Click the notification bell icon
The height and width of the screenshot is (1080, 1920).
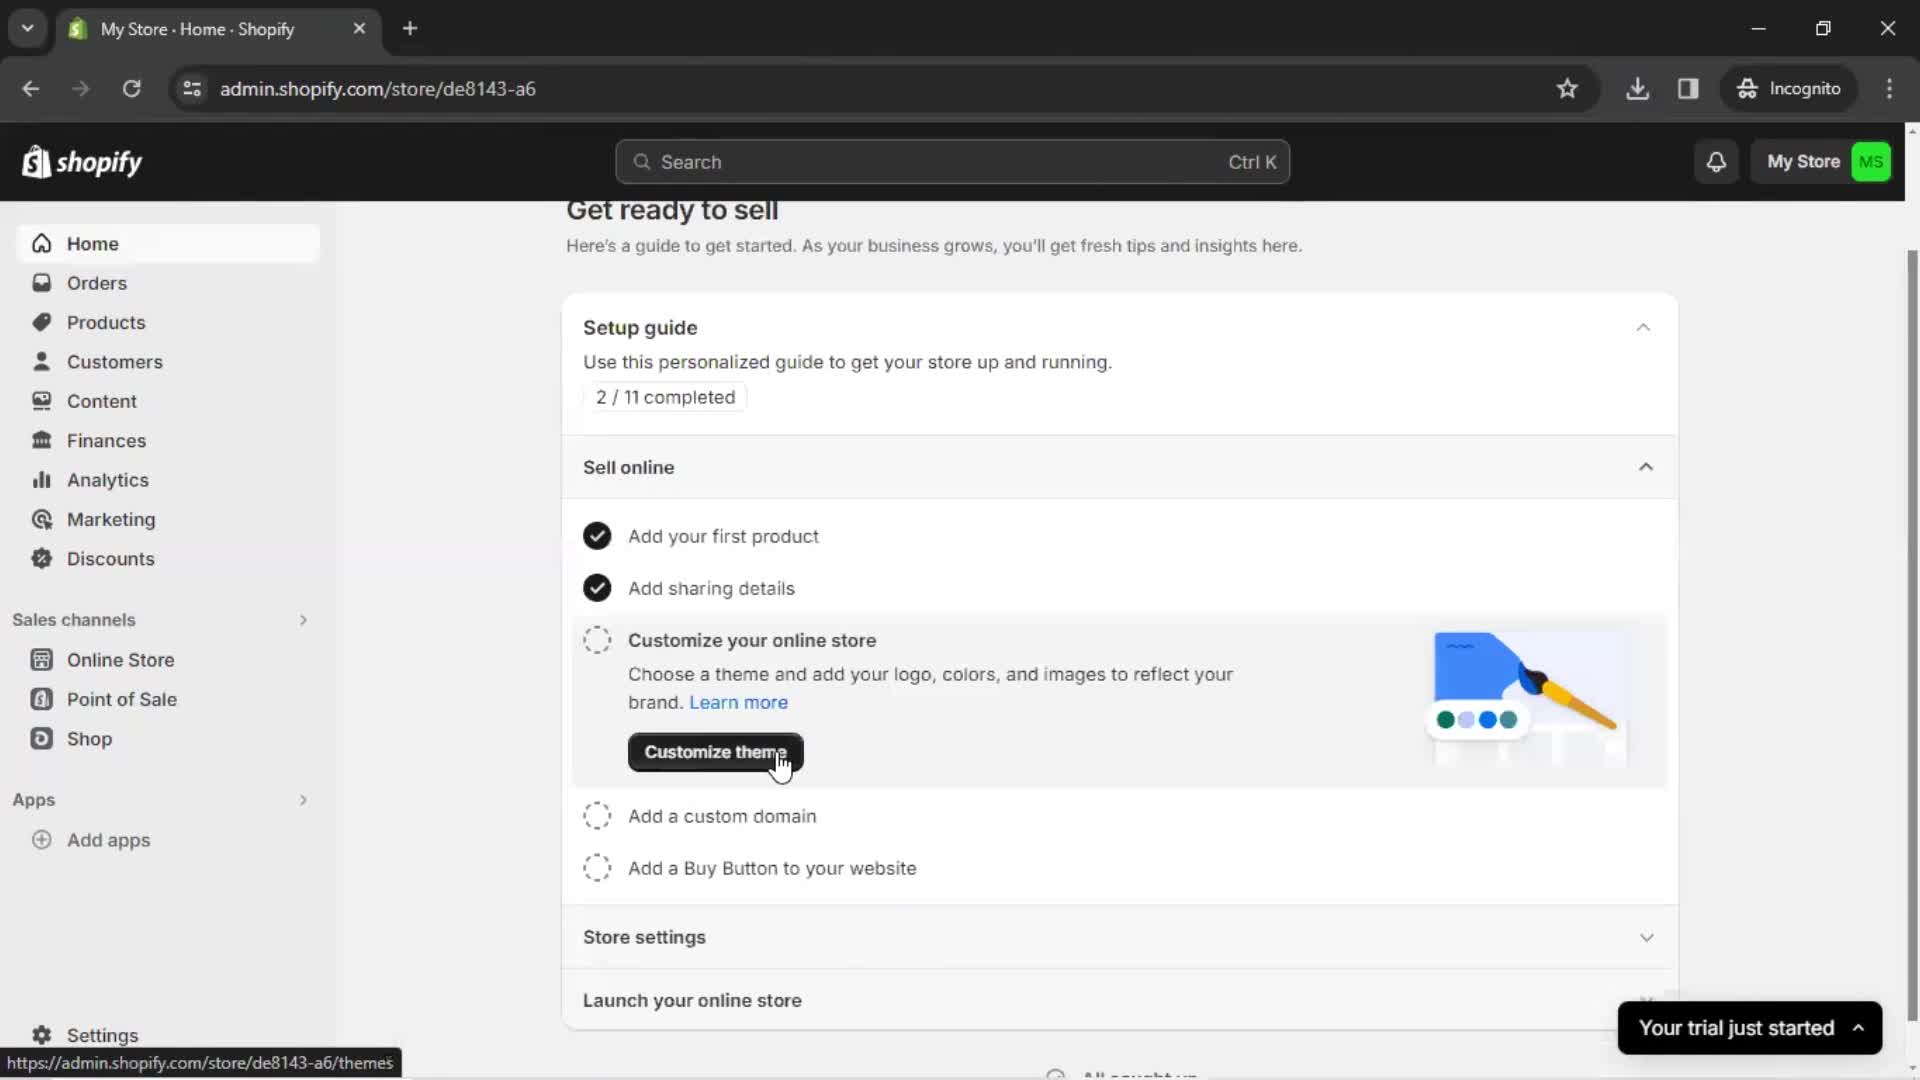point(1716,161)
